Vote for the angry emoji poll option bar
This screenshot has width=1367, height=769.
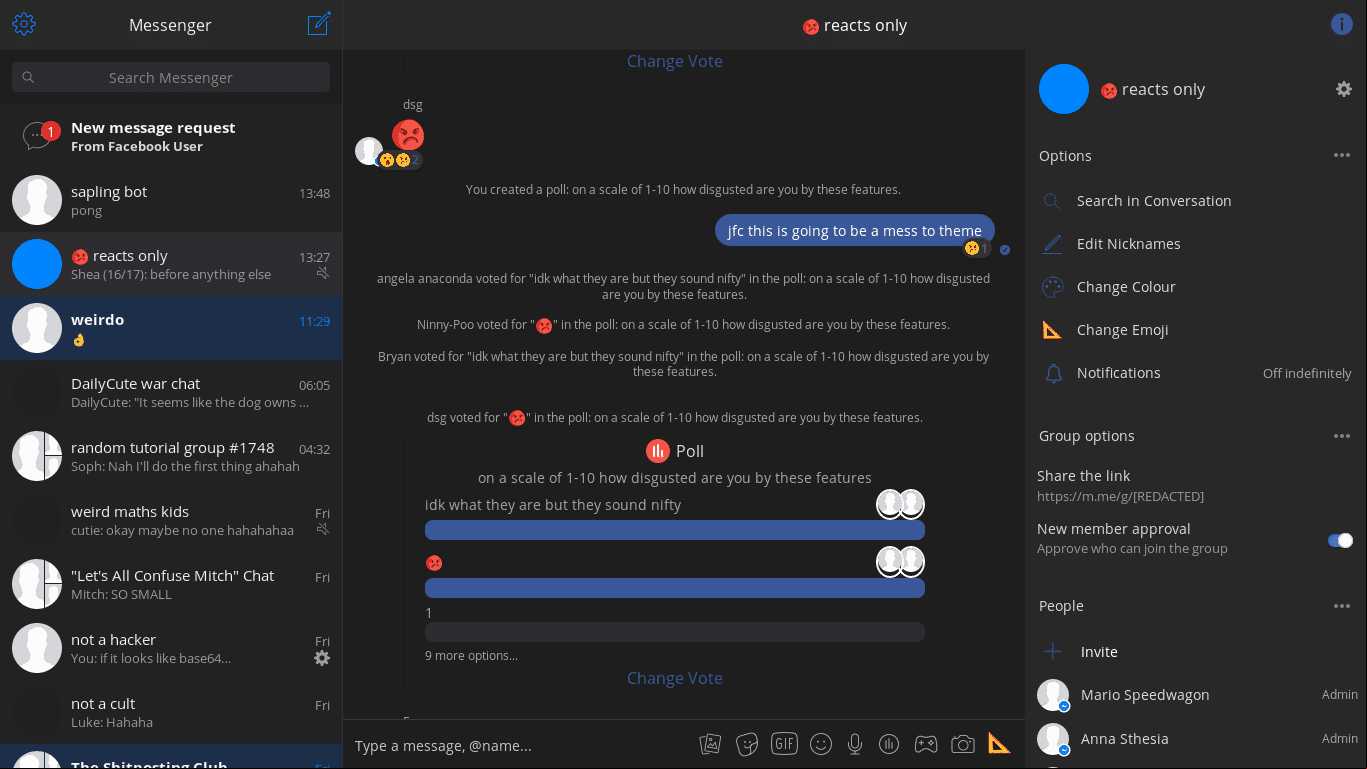pos(675,588)
